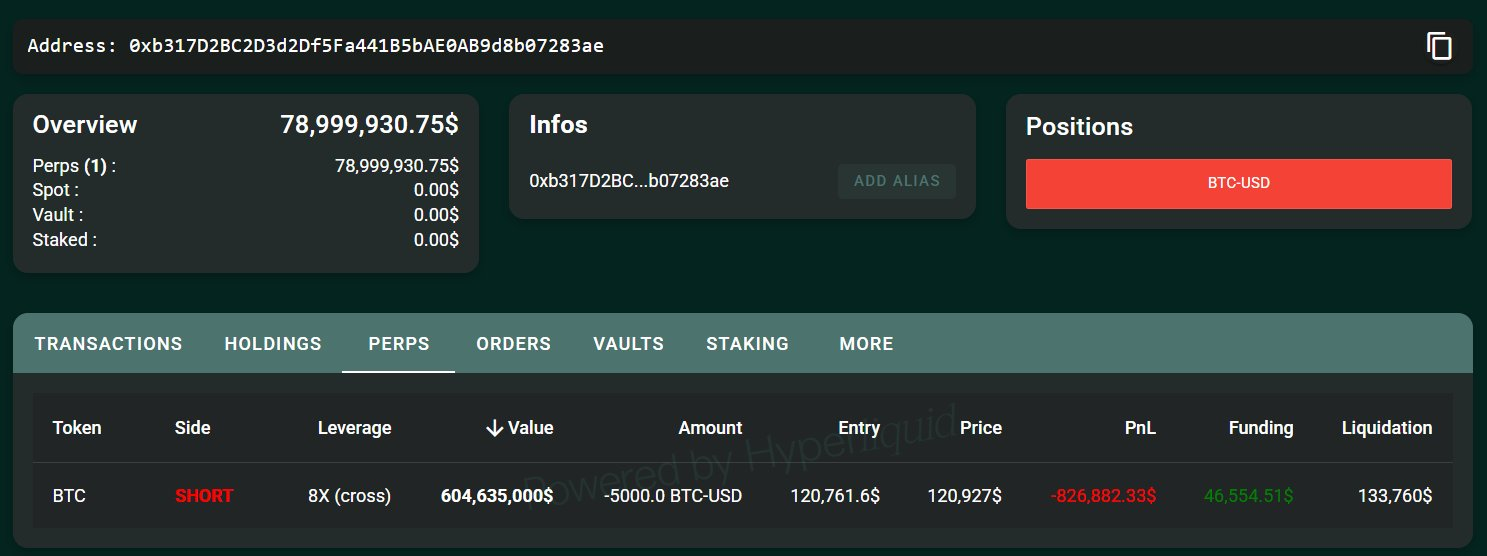
Task: Sort by the Liquidation column header
Action: pos(1386,428)
